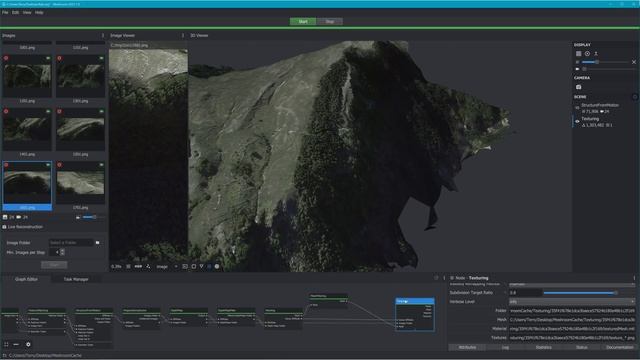The image size is (640, 360).
Task: Toggle the origin locator icon under DISPLAY
Action: click(596, 53)
